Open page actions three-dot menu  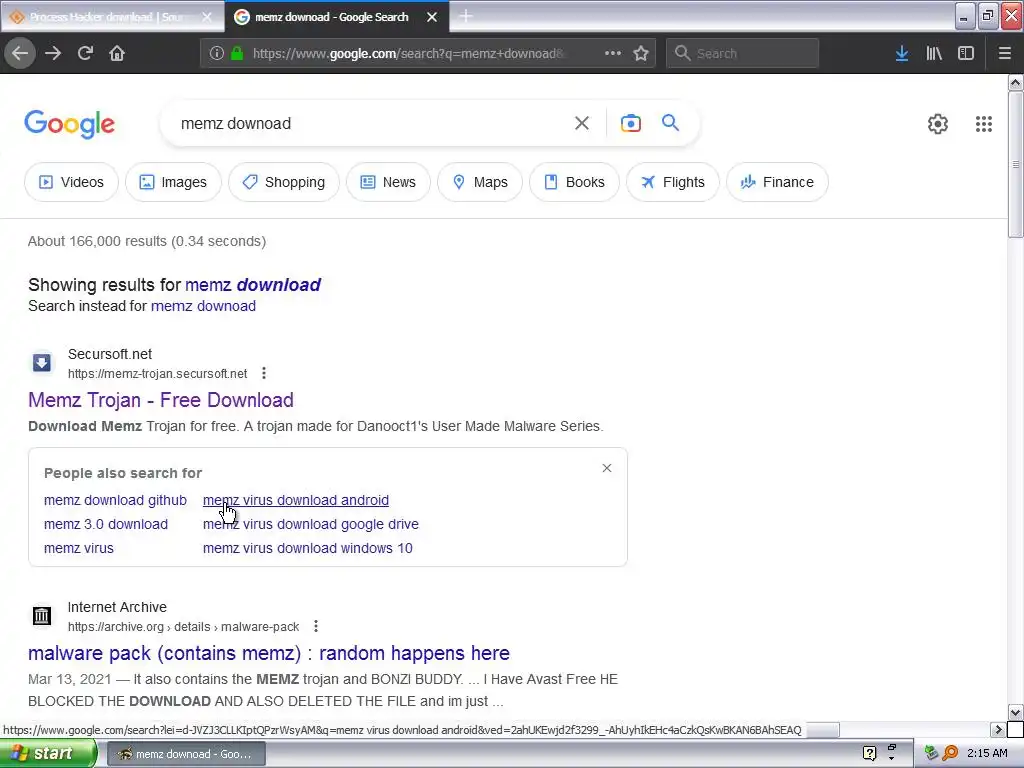click(613, 54)
